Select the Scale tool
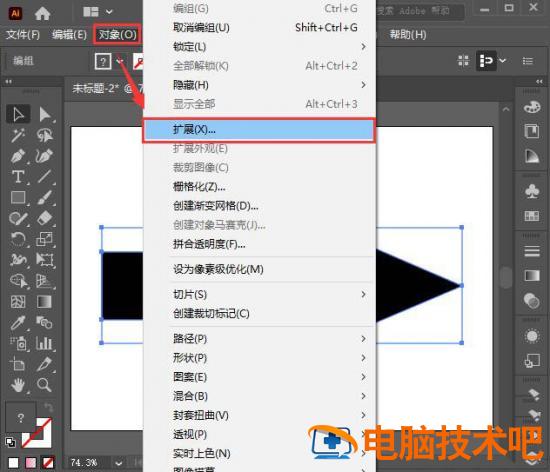The height and width of the screenshot is (472, 550). (45, 239)
